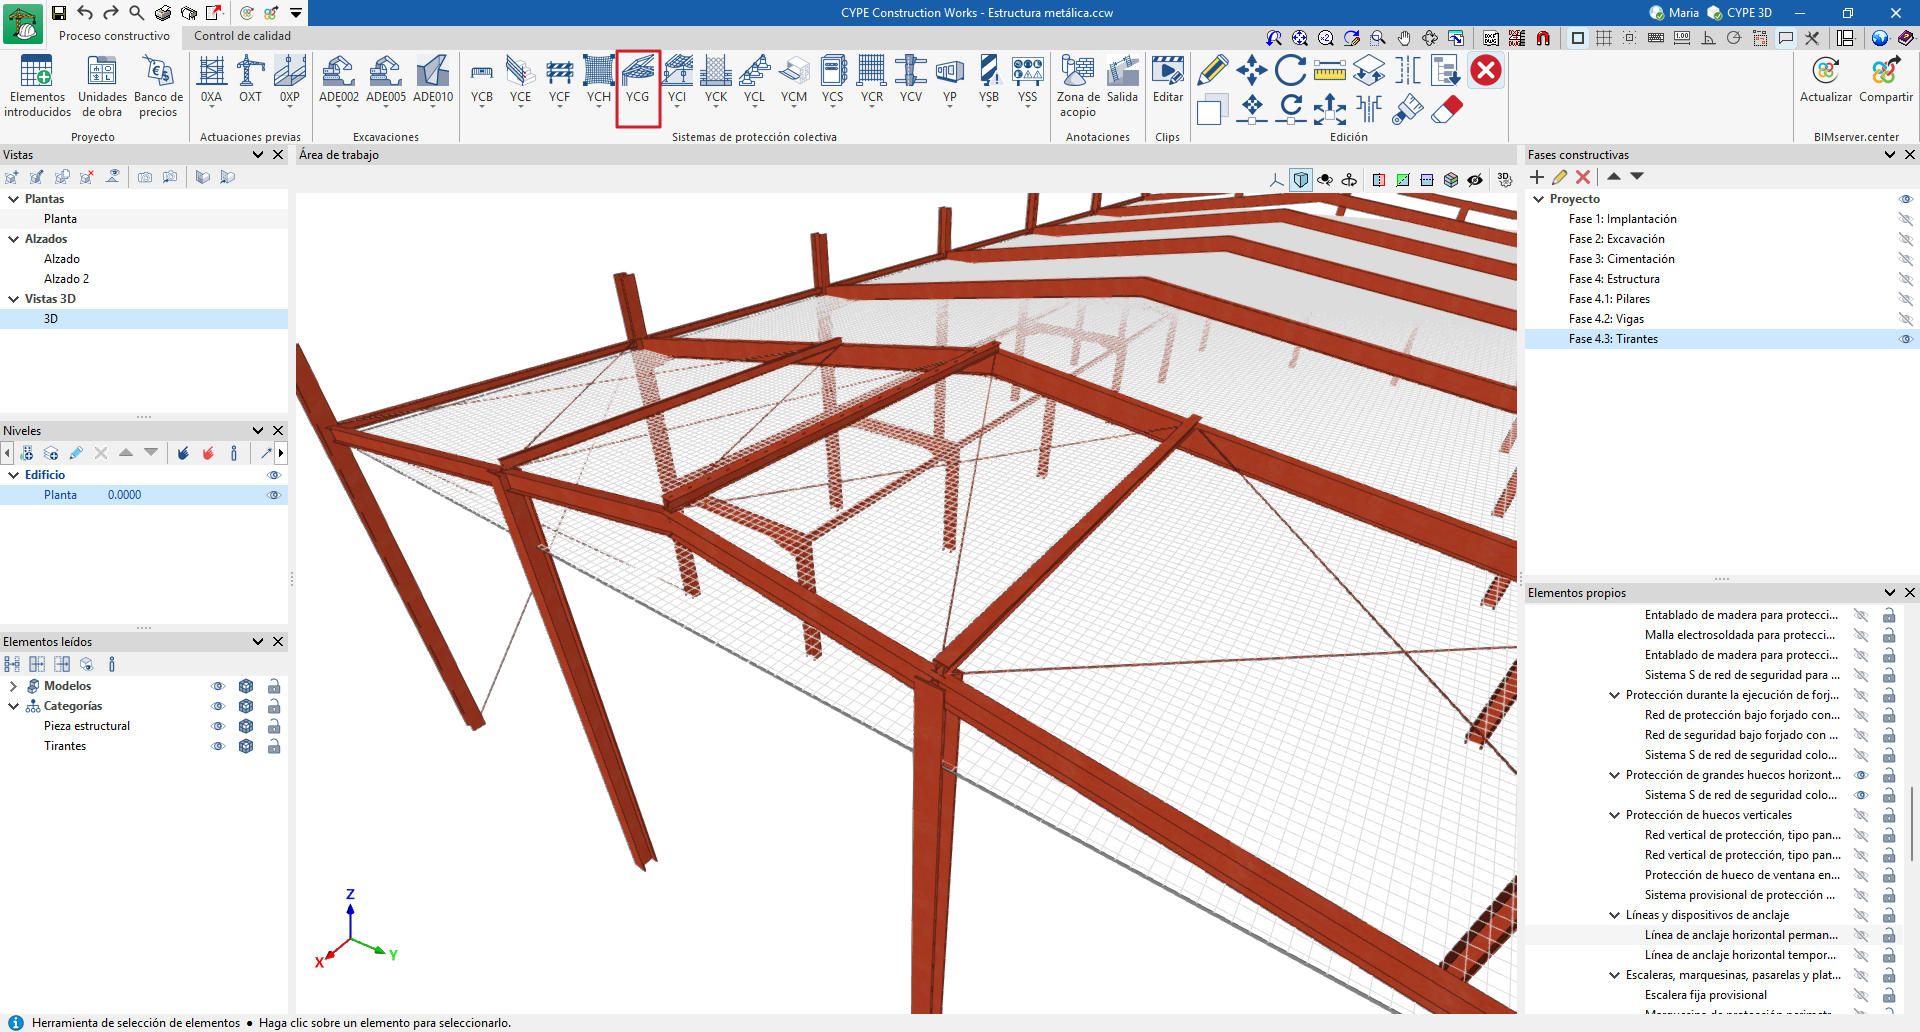The image size is (1920, 1032).
Task: Toggle visibility of Fase 4.3: Tirantes
Action: pos(1905,339)
